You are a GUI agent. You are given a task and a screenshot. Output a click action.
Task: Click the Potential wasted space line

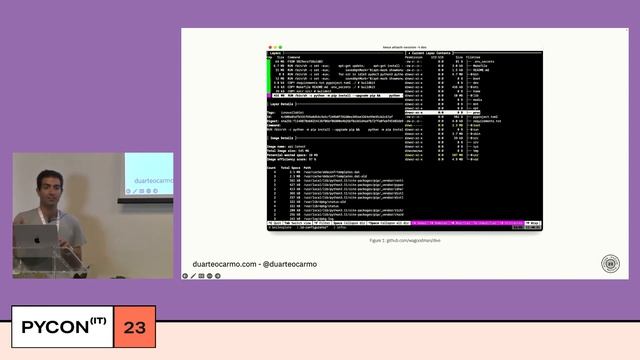(292, 155)
